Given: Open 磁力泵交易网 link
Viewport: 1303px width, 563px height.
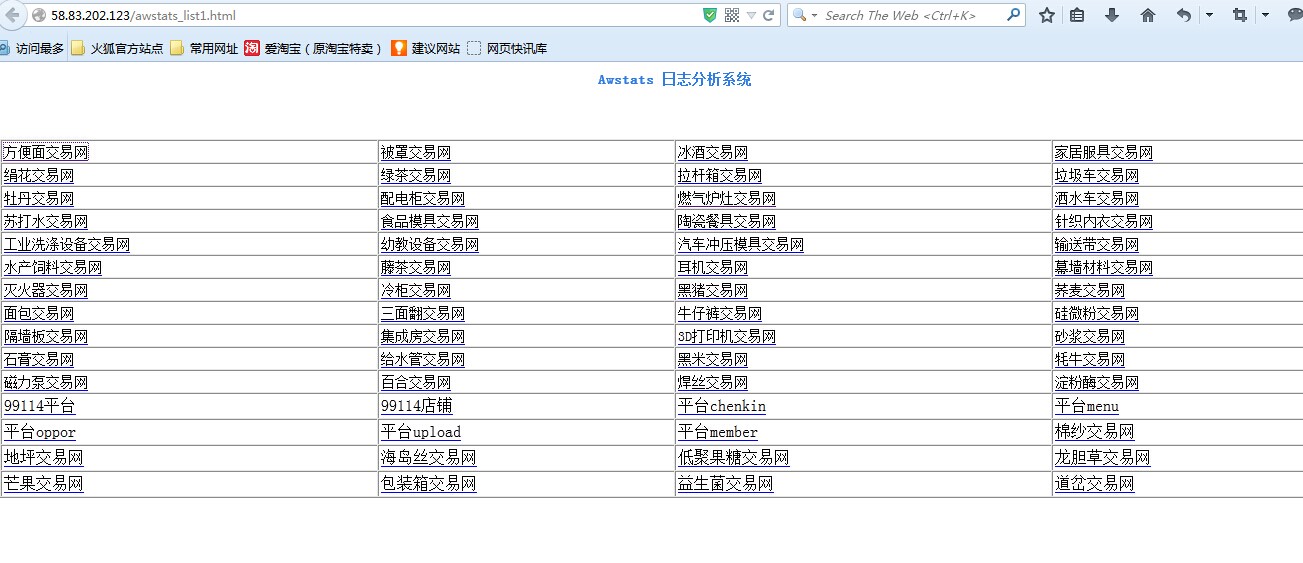Looking at the screenshot, I should tap(46, 382).
